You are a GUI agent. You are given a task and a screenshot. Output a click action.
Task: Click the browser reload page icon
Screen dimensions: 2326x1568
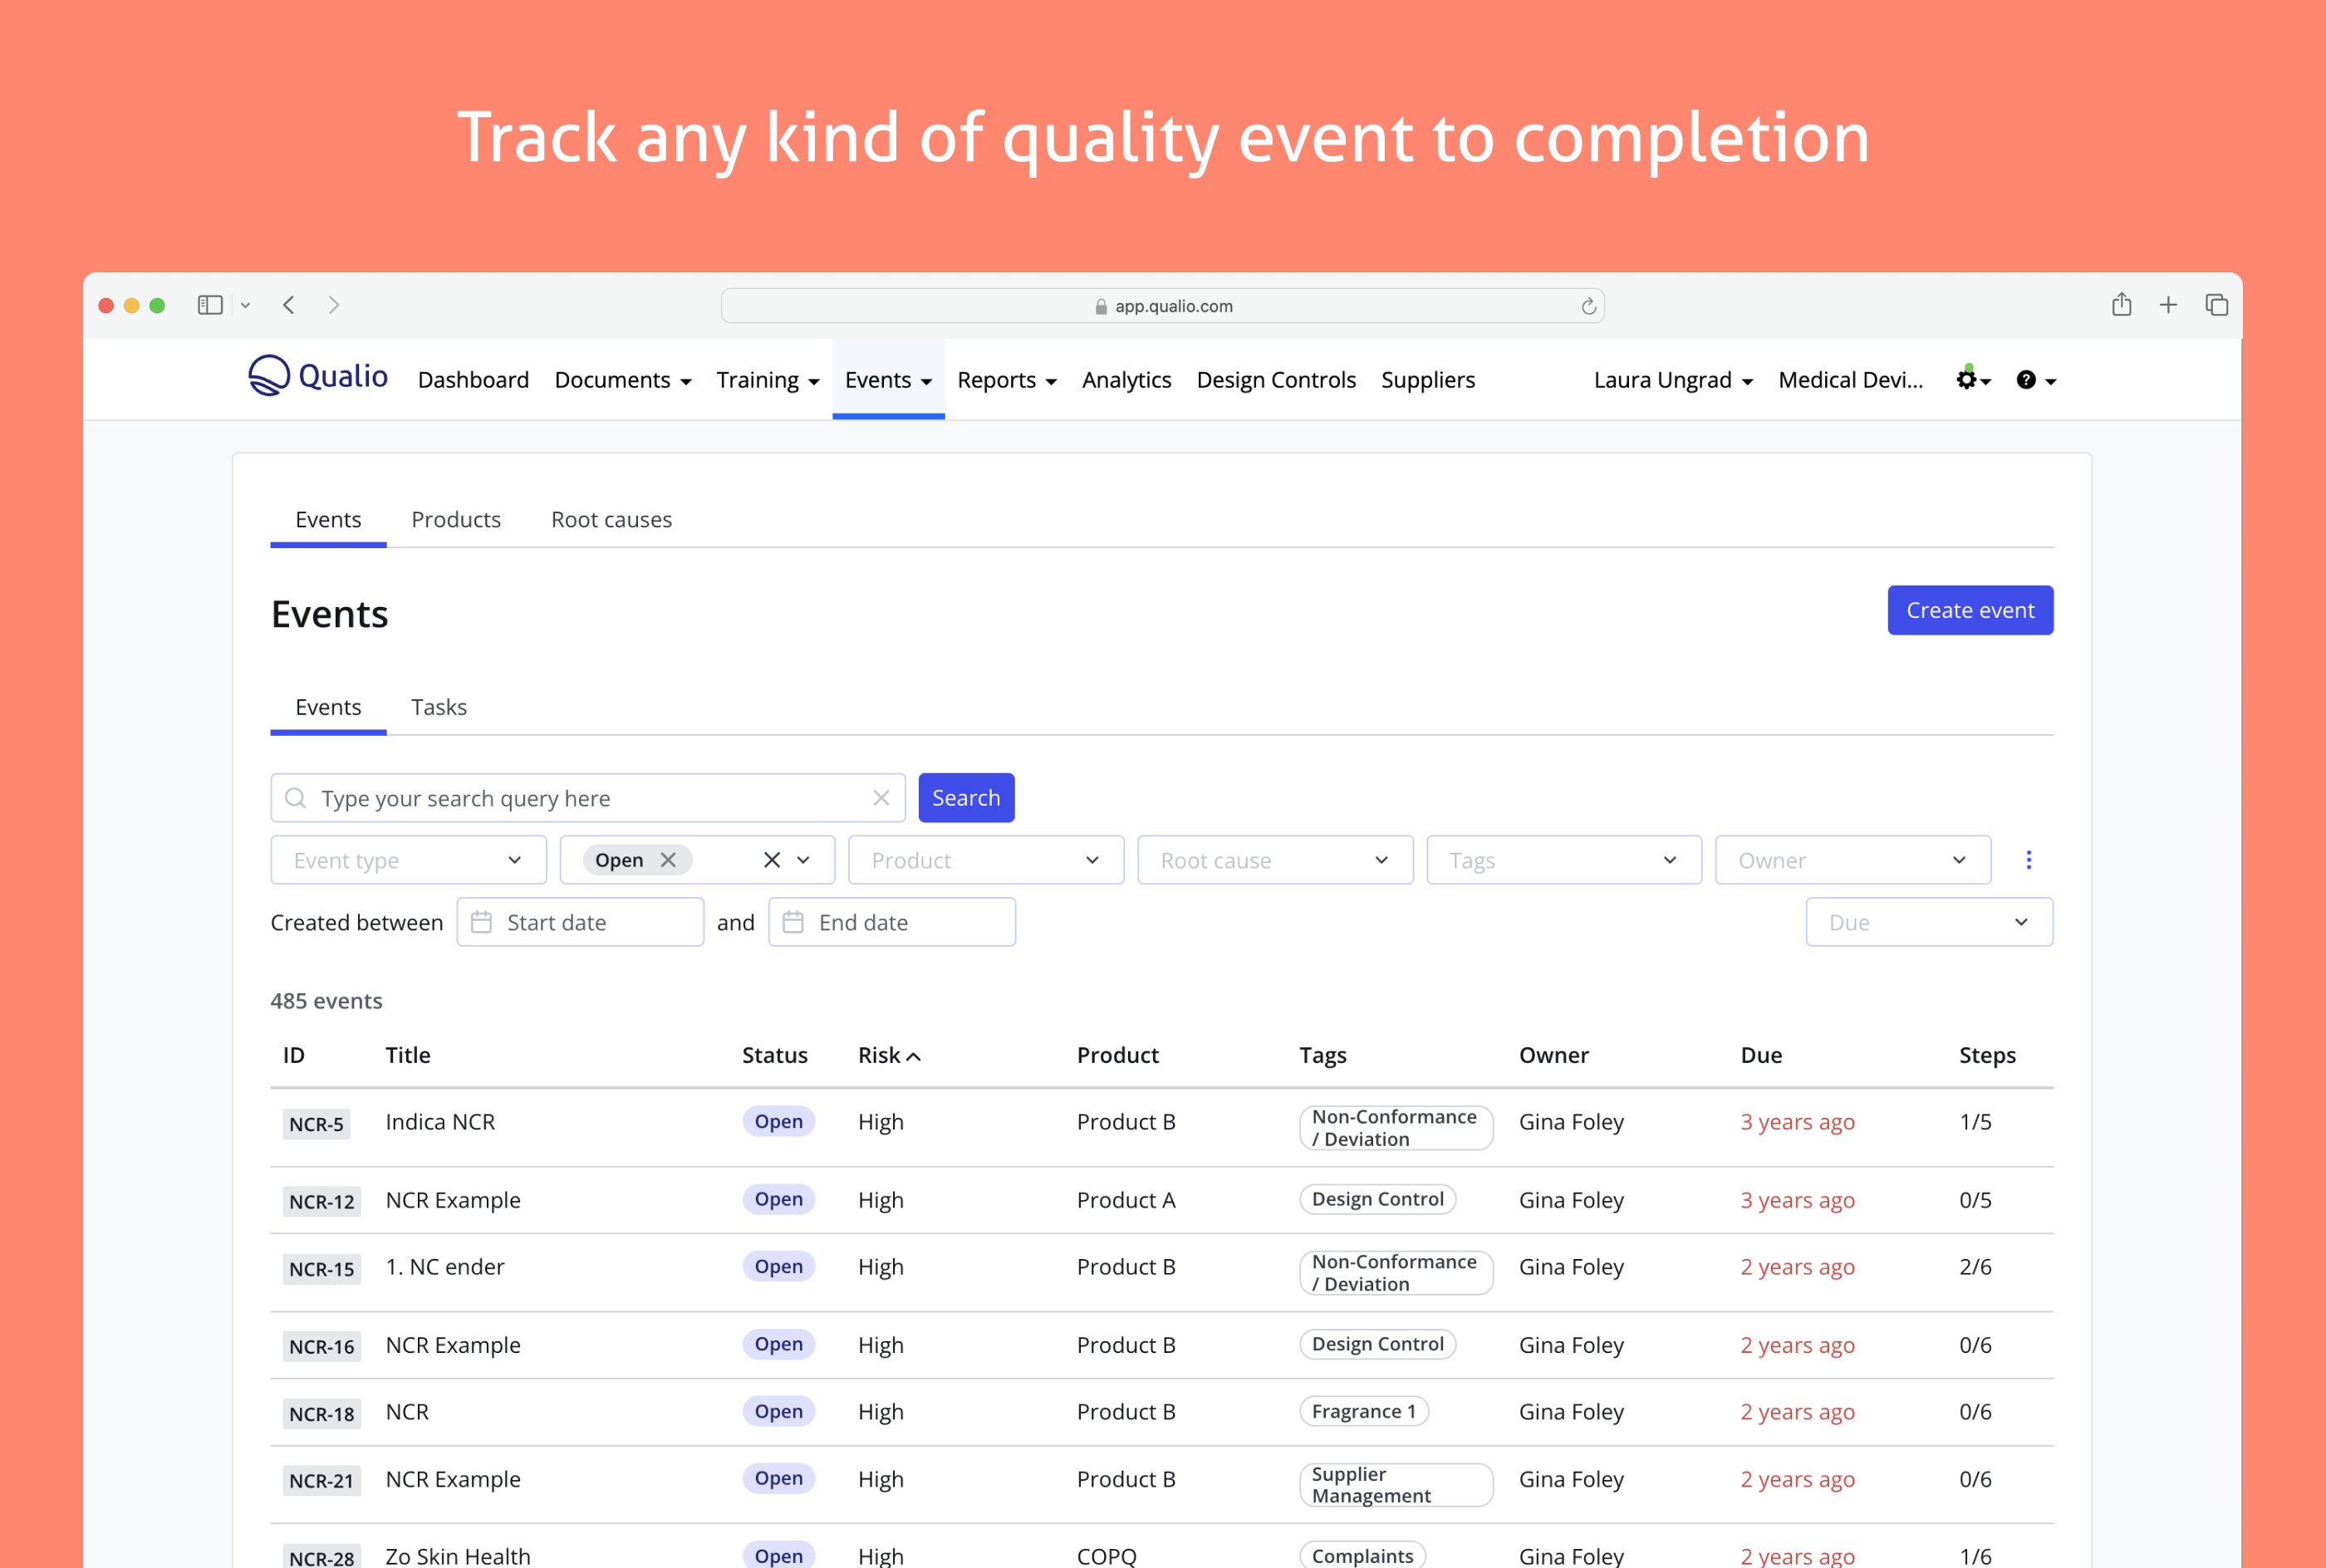pos(1588,306)
